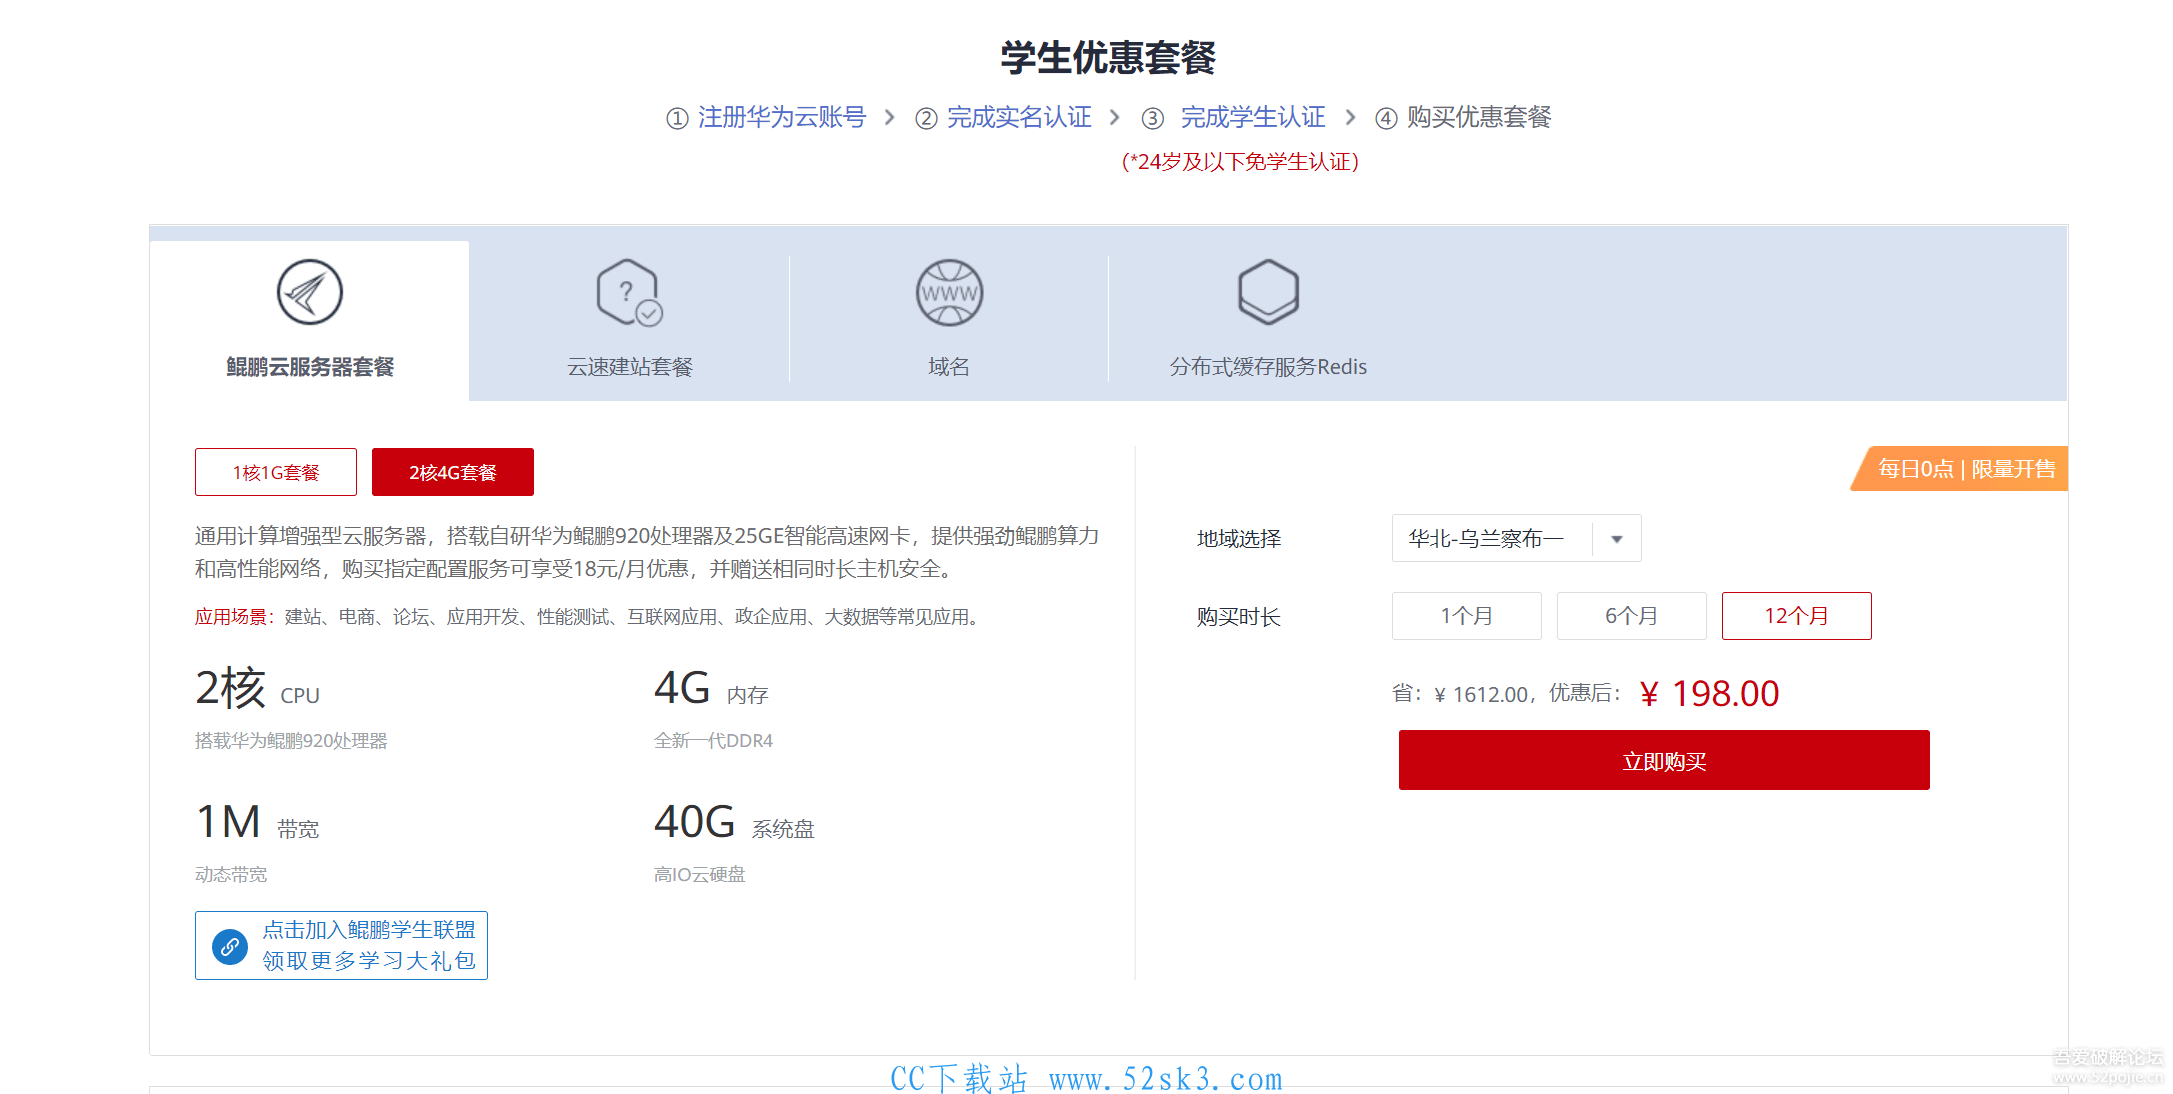Click the Redis hexagon cube icon

click(1268, 292)
